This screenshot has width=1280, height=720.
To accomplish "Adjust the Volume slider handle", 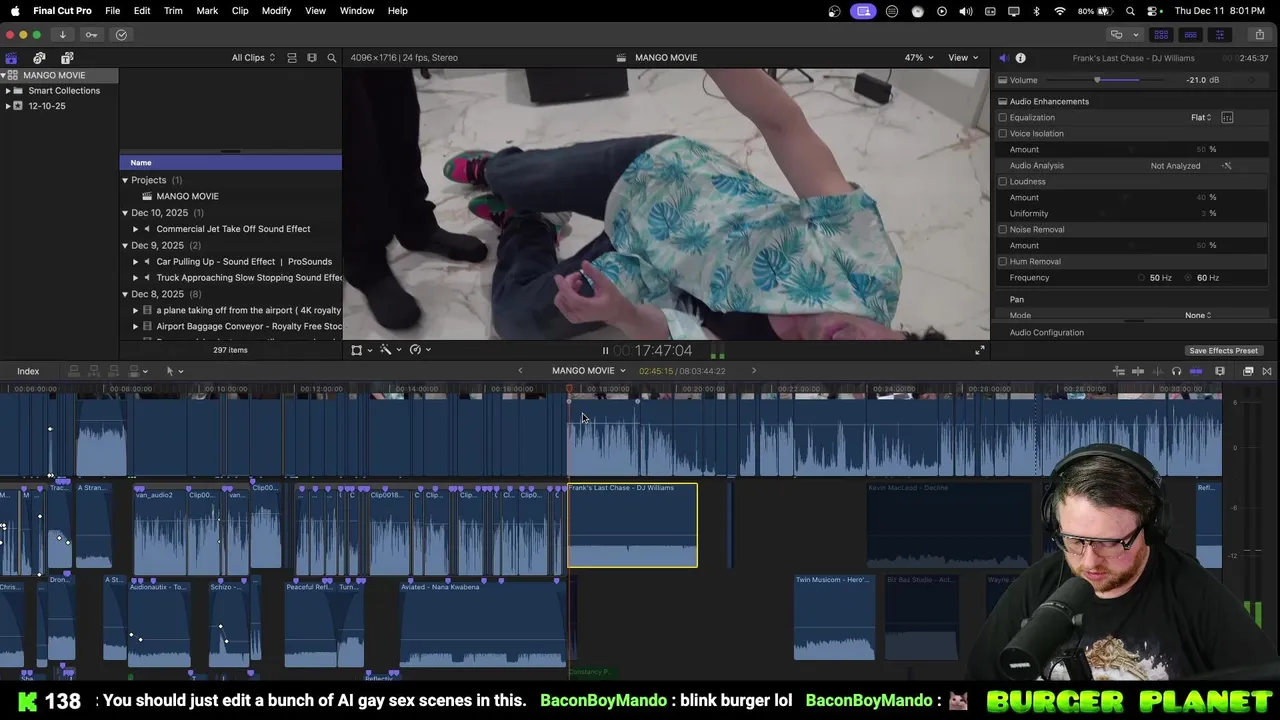I will tap(1097, 80).
